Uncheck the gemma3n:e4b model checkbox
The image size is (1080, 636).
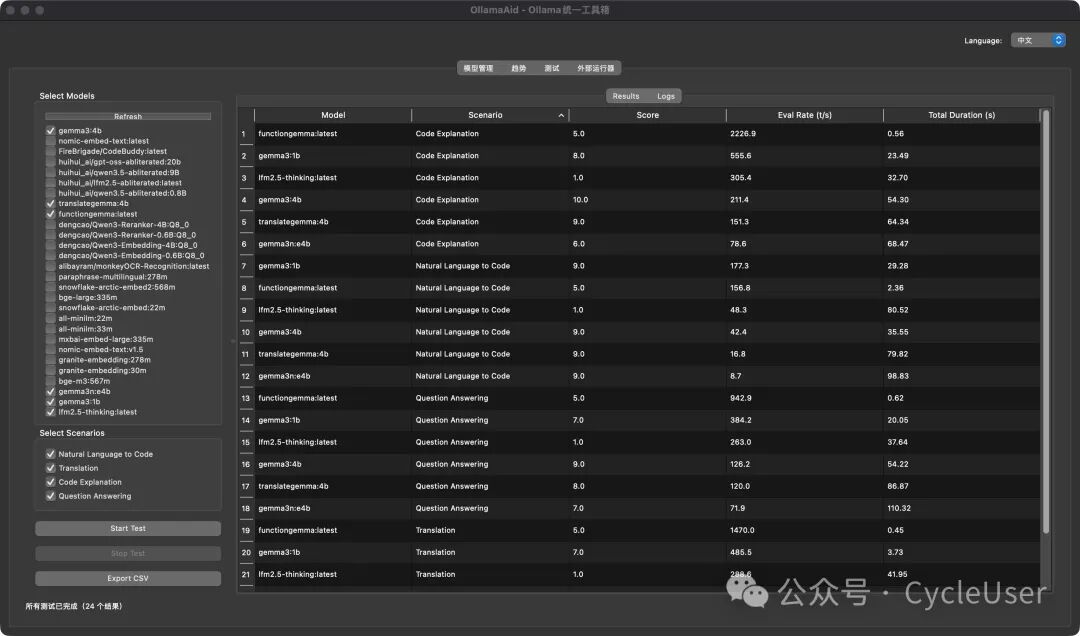50,391
